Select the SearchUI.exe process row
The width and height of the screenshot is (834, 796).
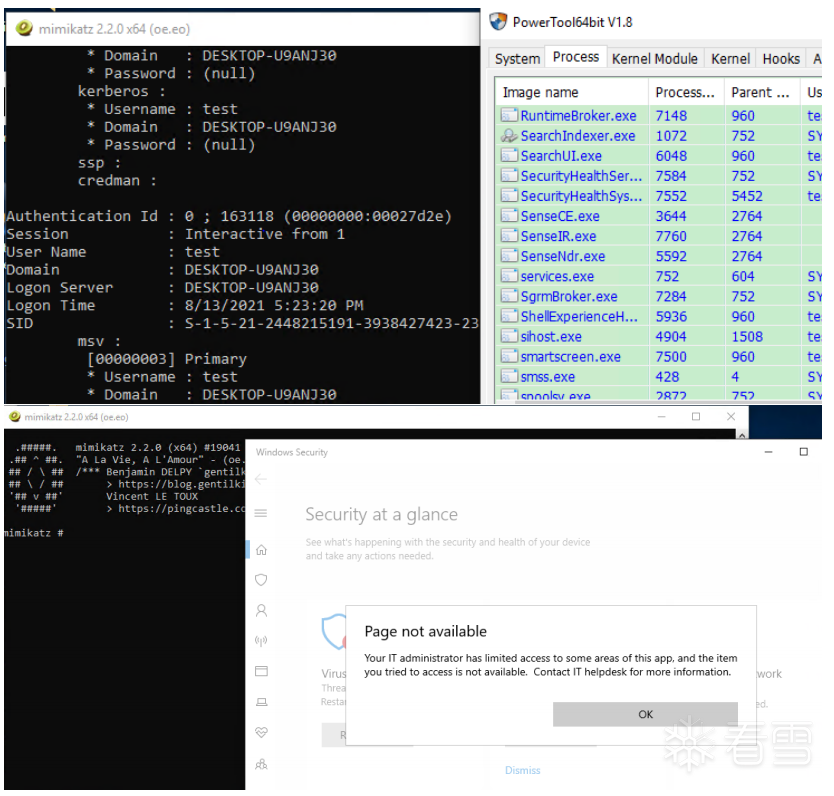660,156
